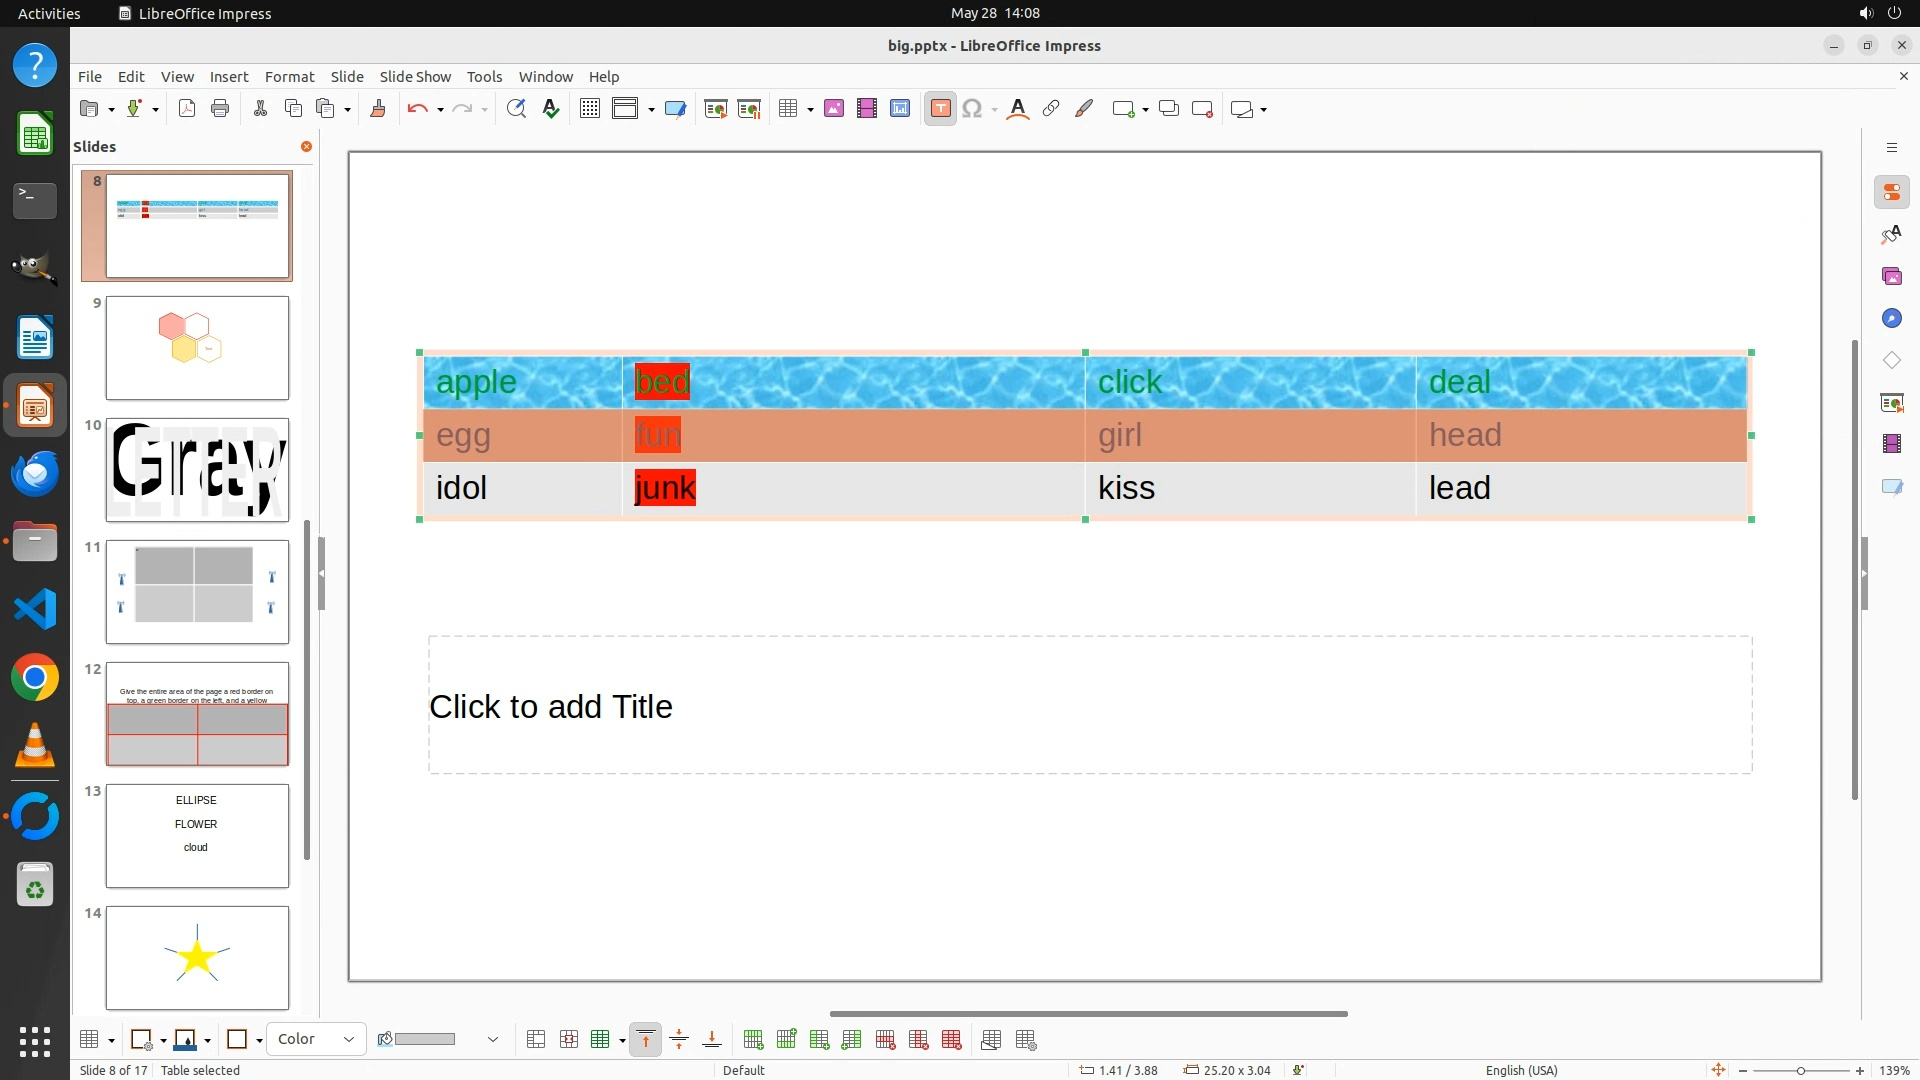Click the Export as PDF icon
Image resolution: width=1920 pixels, height=1080 pixels.
[x=187, y=109]
